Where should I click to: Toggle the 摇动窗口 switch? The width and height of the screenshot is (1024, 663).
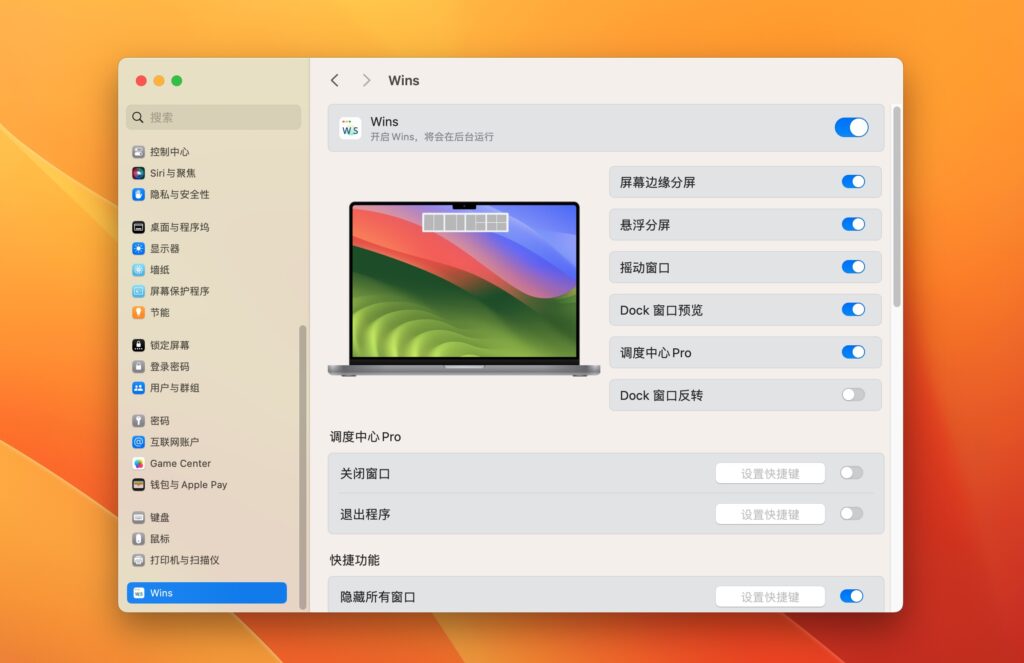point(852,267)
